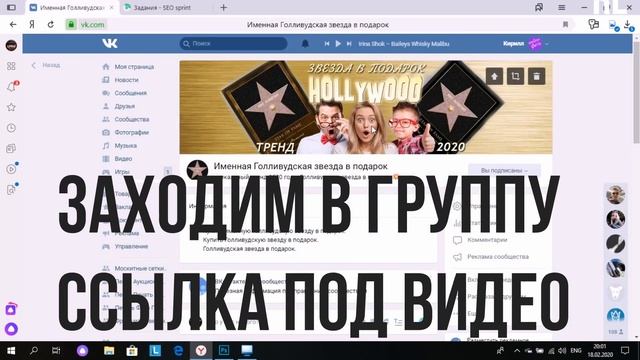Image resolution: width=640 pixels, height=360 pixels.
Task: Open Кирилл profile dropdown menu
Action: [x=525, y=44]
